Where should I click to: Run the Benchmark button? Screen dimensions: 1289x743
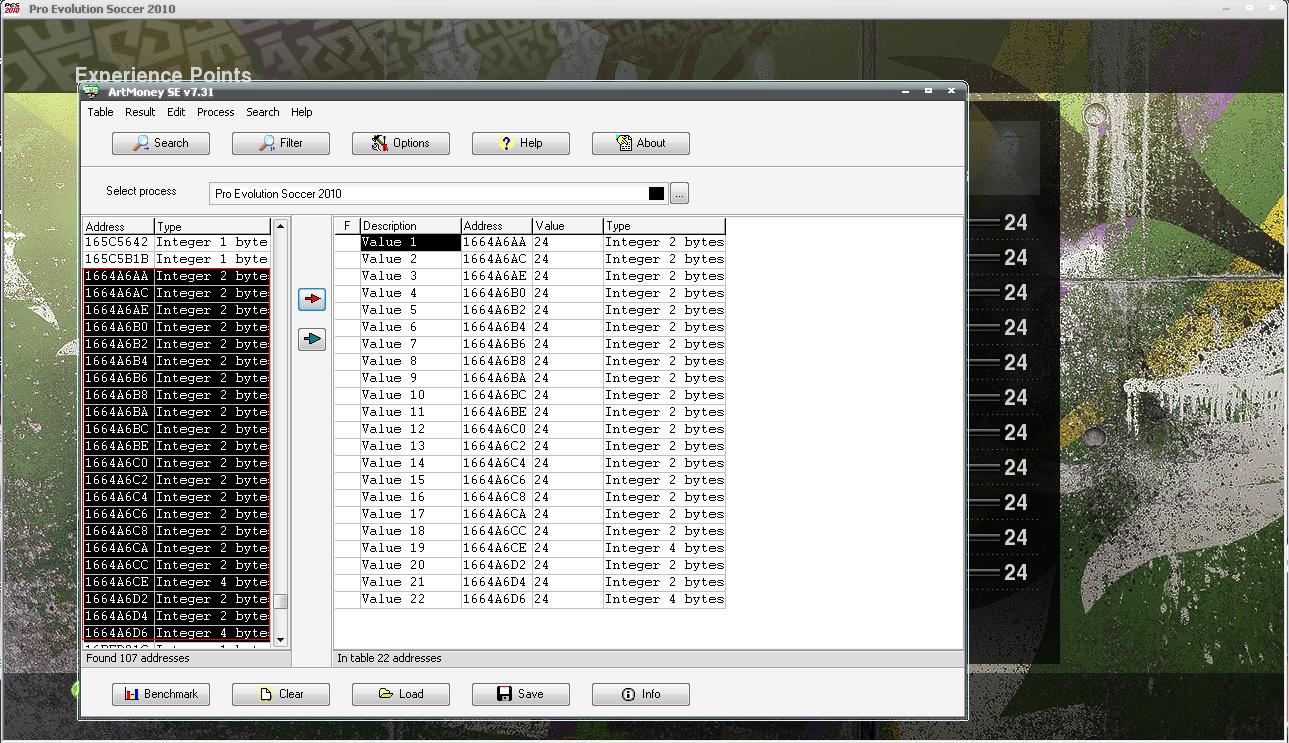click(161, 694)
